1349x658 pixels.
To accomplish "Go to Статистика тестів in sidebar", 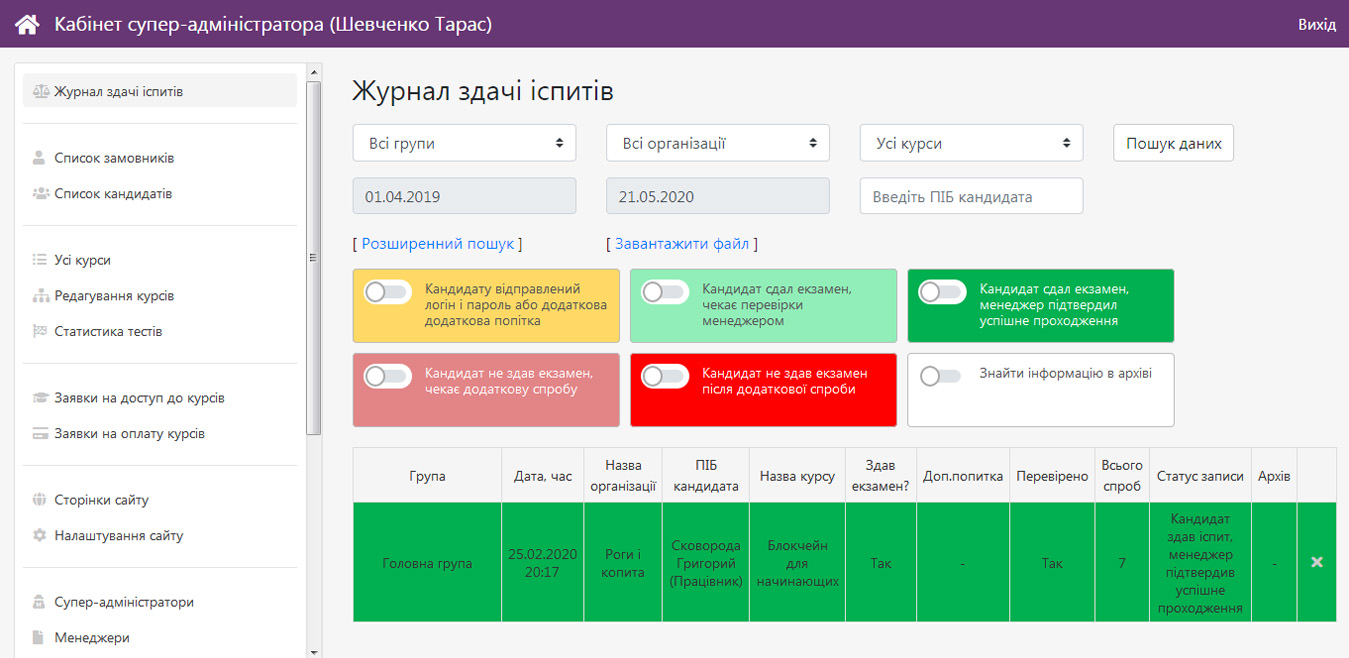I will (x=108, y=331).
